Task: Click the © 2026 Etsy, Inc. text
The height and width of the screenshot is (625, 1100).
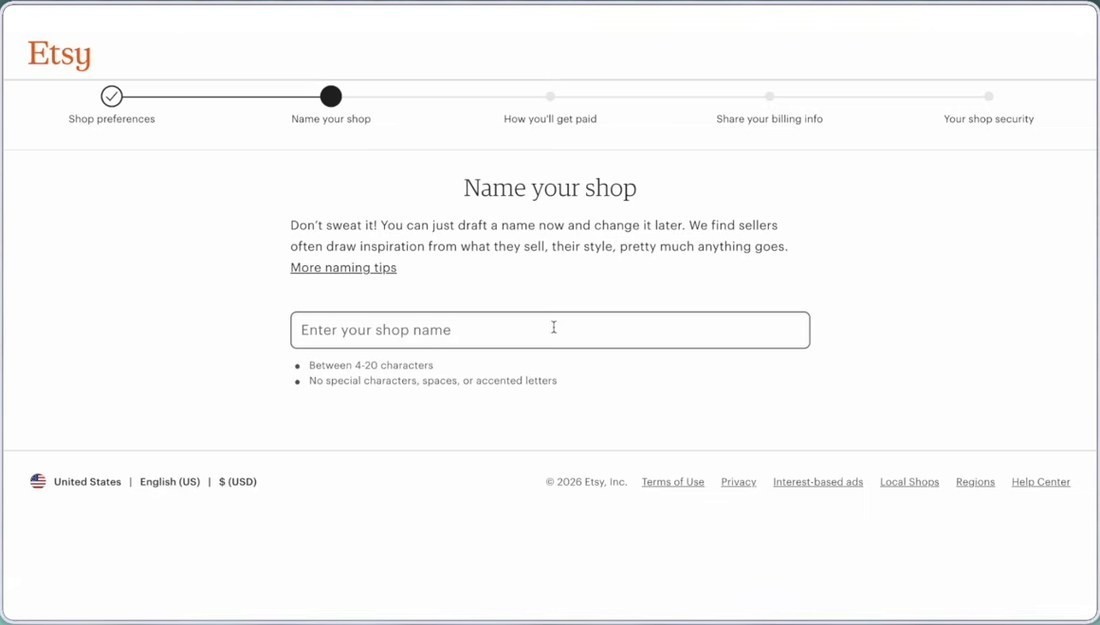Action: pos(586,482)
